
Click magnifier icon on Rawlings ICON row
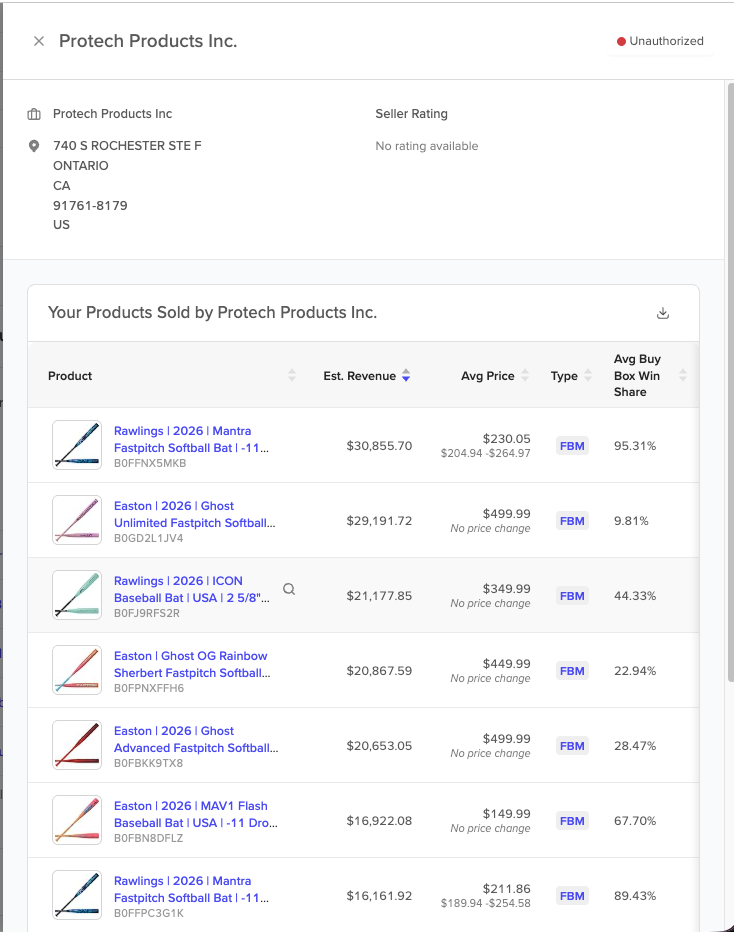pos(289,589)
